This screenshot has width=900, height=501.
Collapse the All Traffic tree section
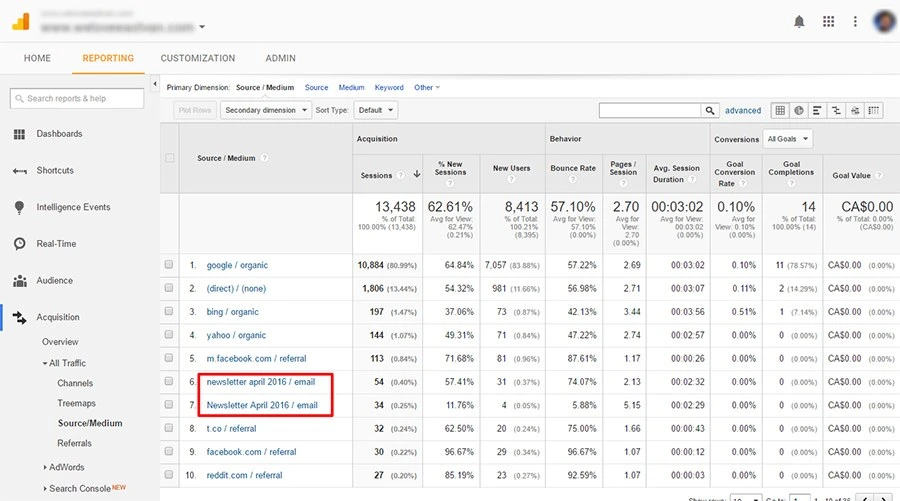coord(45,363)
